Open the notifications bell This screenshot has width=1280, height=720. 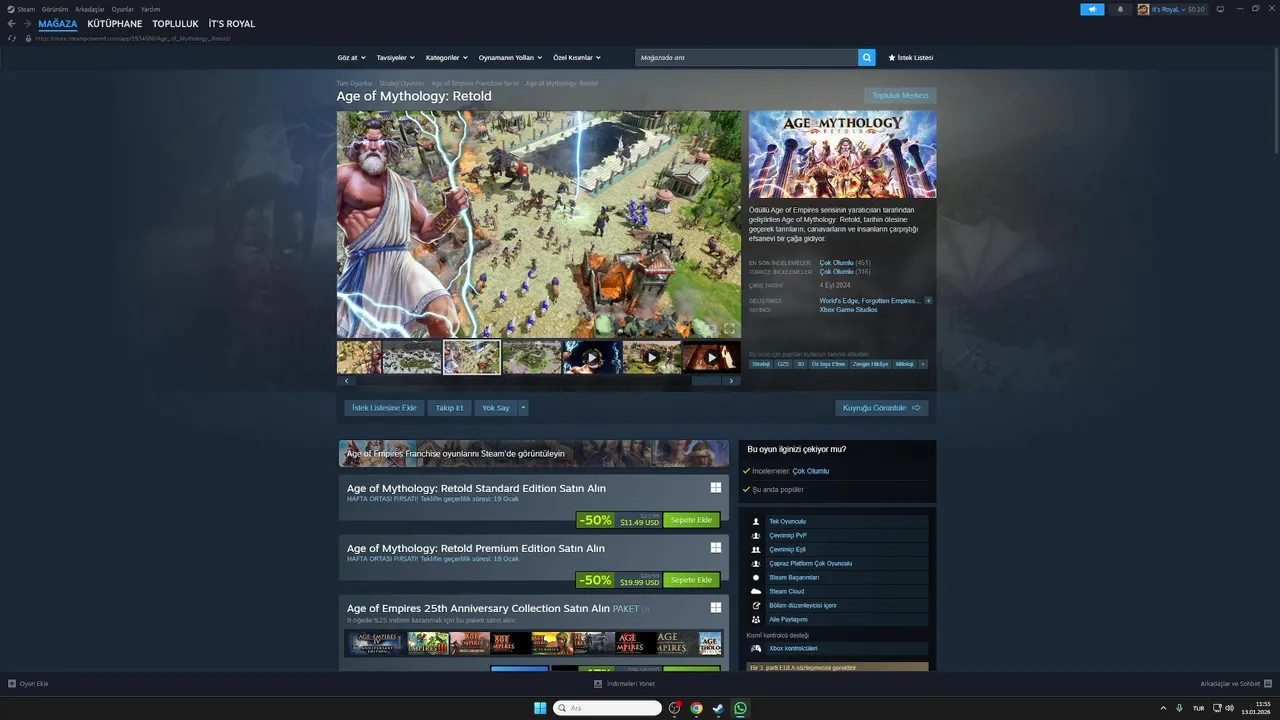point(1119,9)
